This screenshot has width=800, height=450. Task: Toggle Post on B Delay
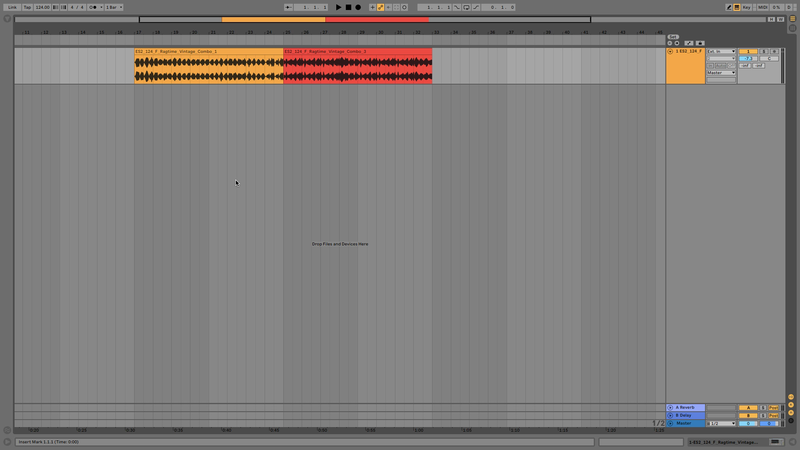click(x=773, y=415)
